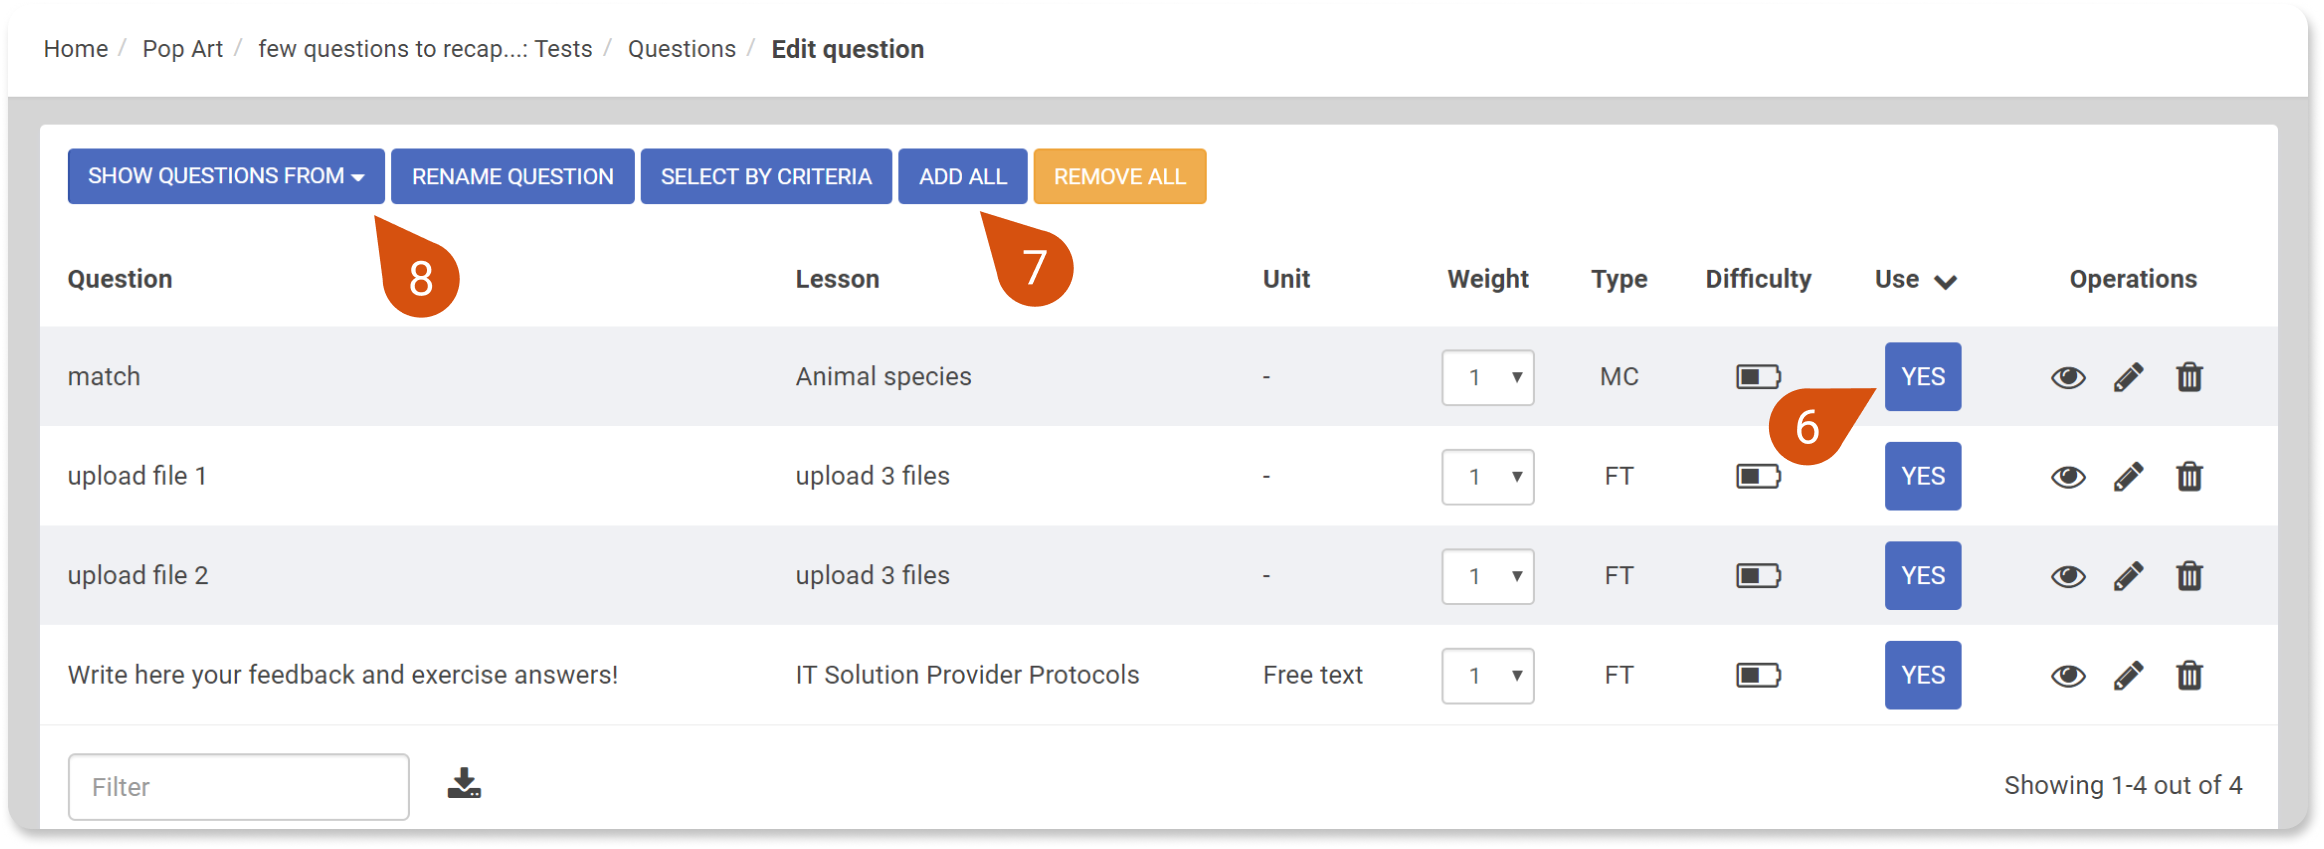The height and width of the screenshot is (849, 2324).
Task: Preview the 'upload file 2' question
Action: pos(2068,576)
